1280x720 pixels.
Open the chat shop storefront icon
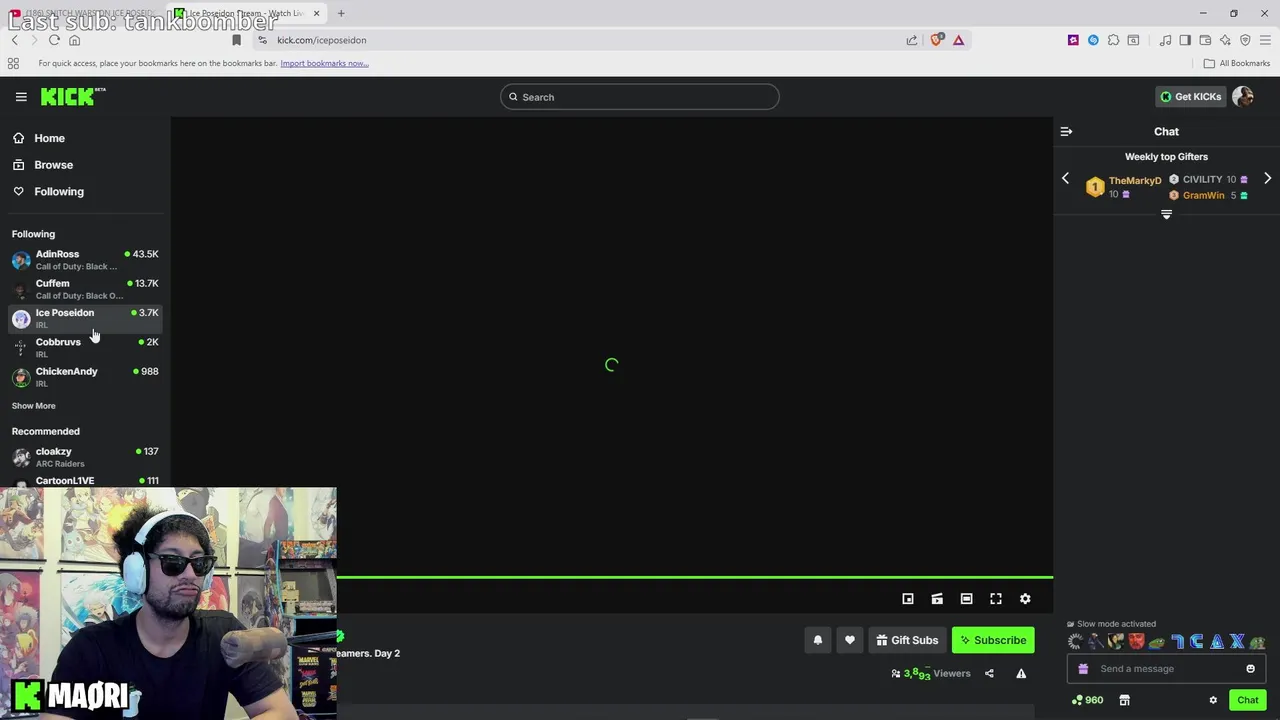click(1124, 701)
